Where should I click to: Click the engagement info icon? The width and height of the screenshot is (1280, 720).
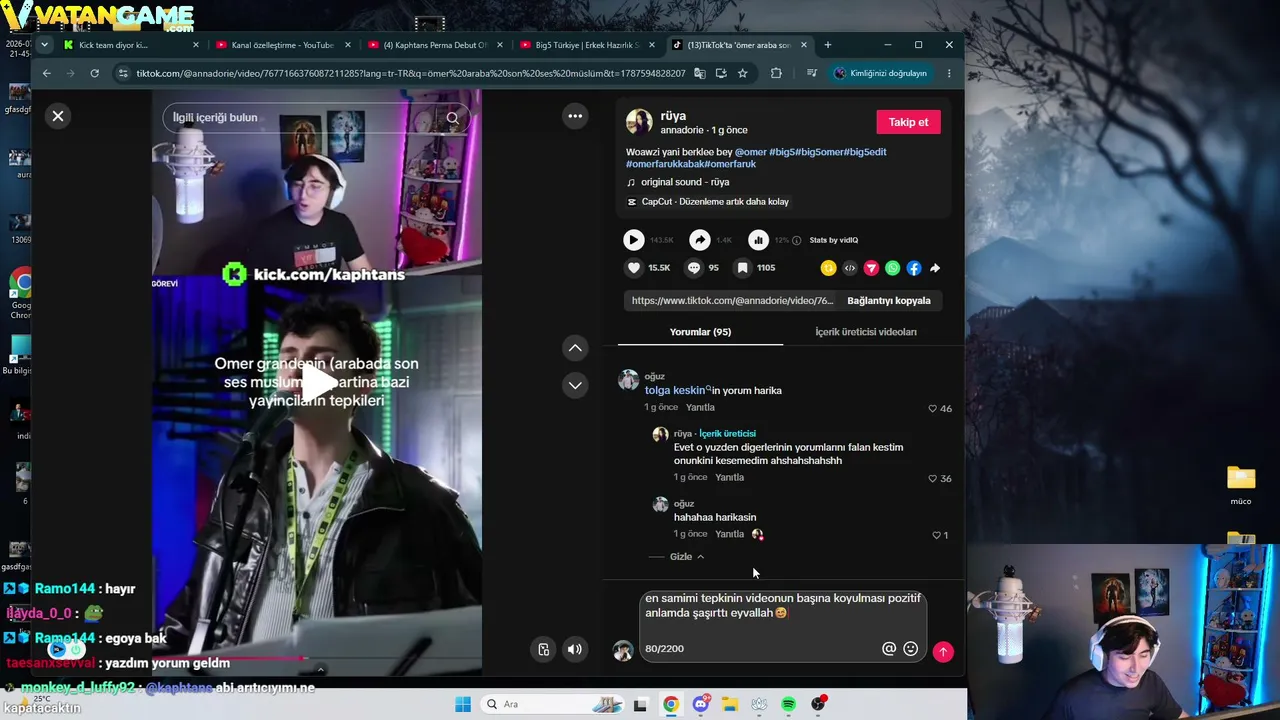(796, 240)
